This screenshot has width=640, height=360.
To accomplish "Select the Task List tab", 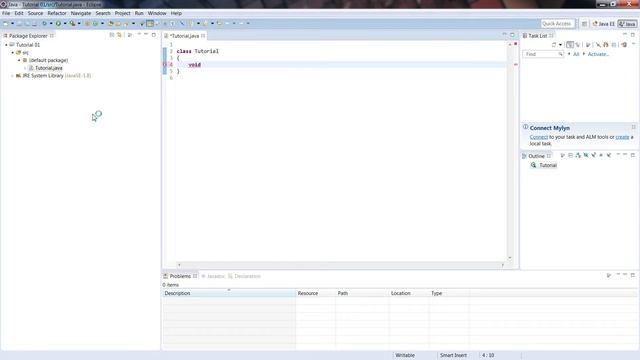I will coord(538,36).
